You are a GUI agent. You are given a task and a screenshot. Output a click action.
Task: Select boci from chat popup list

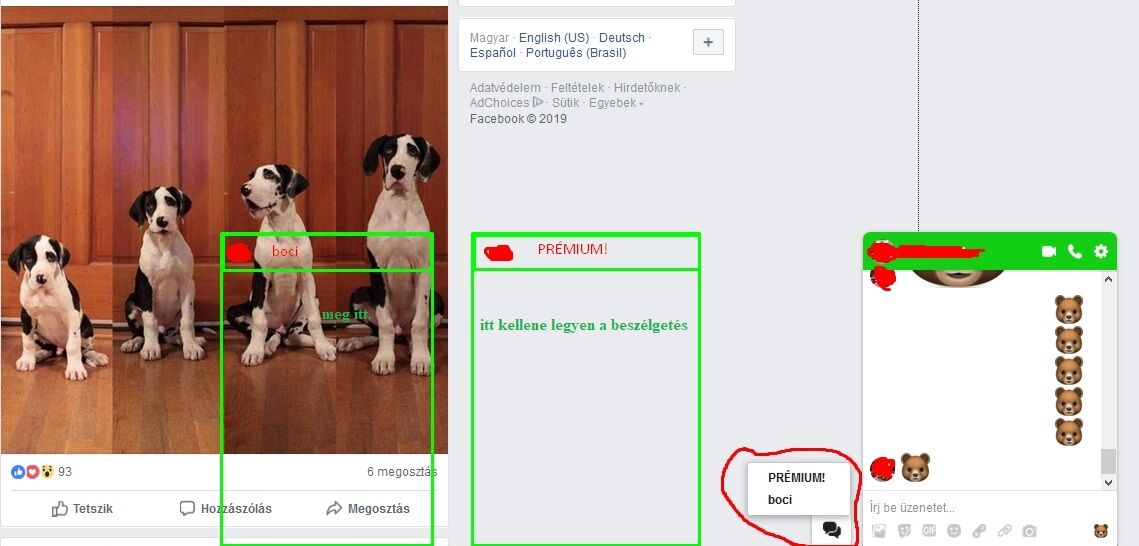coord(780,500)
